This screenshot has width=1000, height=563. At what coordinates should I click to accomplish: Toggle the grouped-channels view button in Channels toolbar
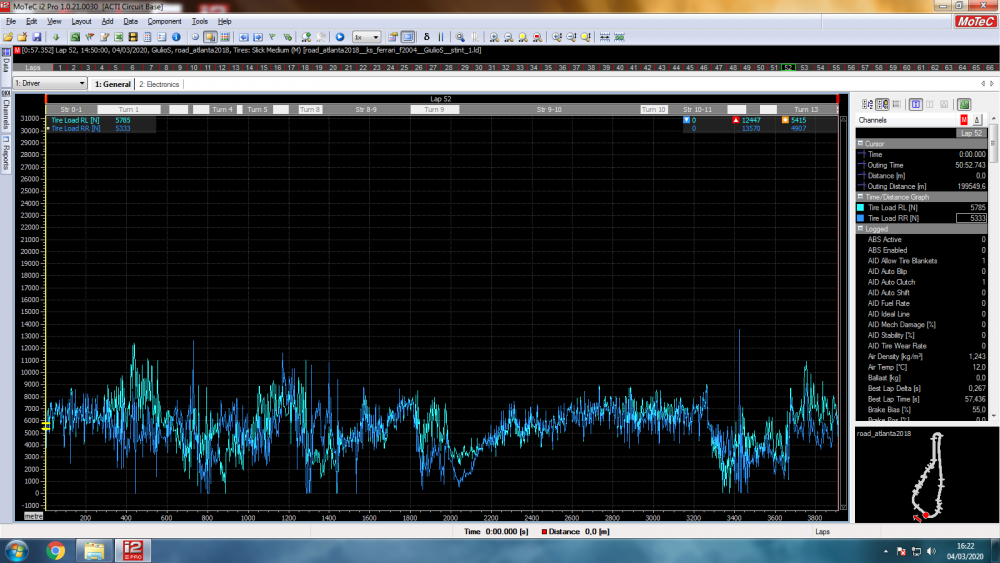tap(882, 104)
